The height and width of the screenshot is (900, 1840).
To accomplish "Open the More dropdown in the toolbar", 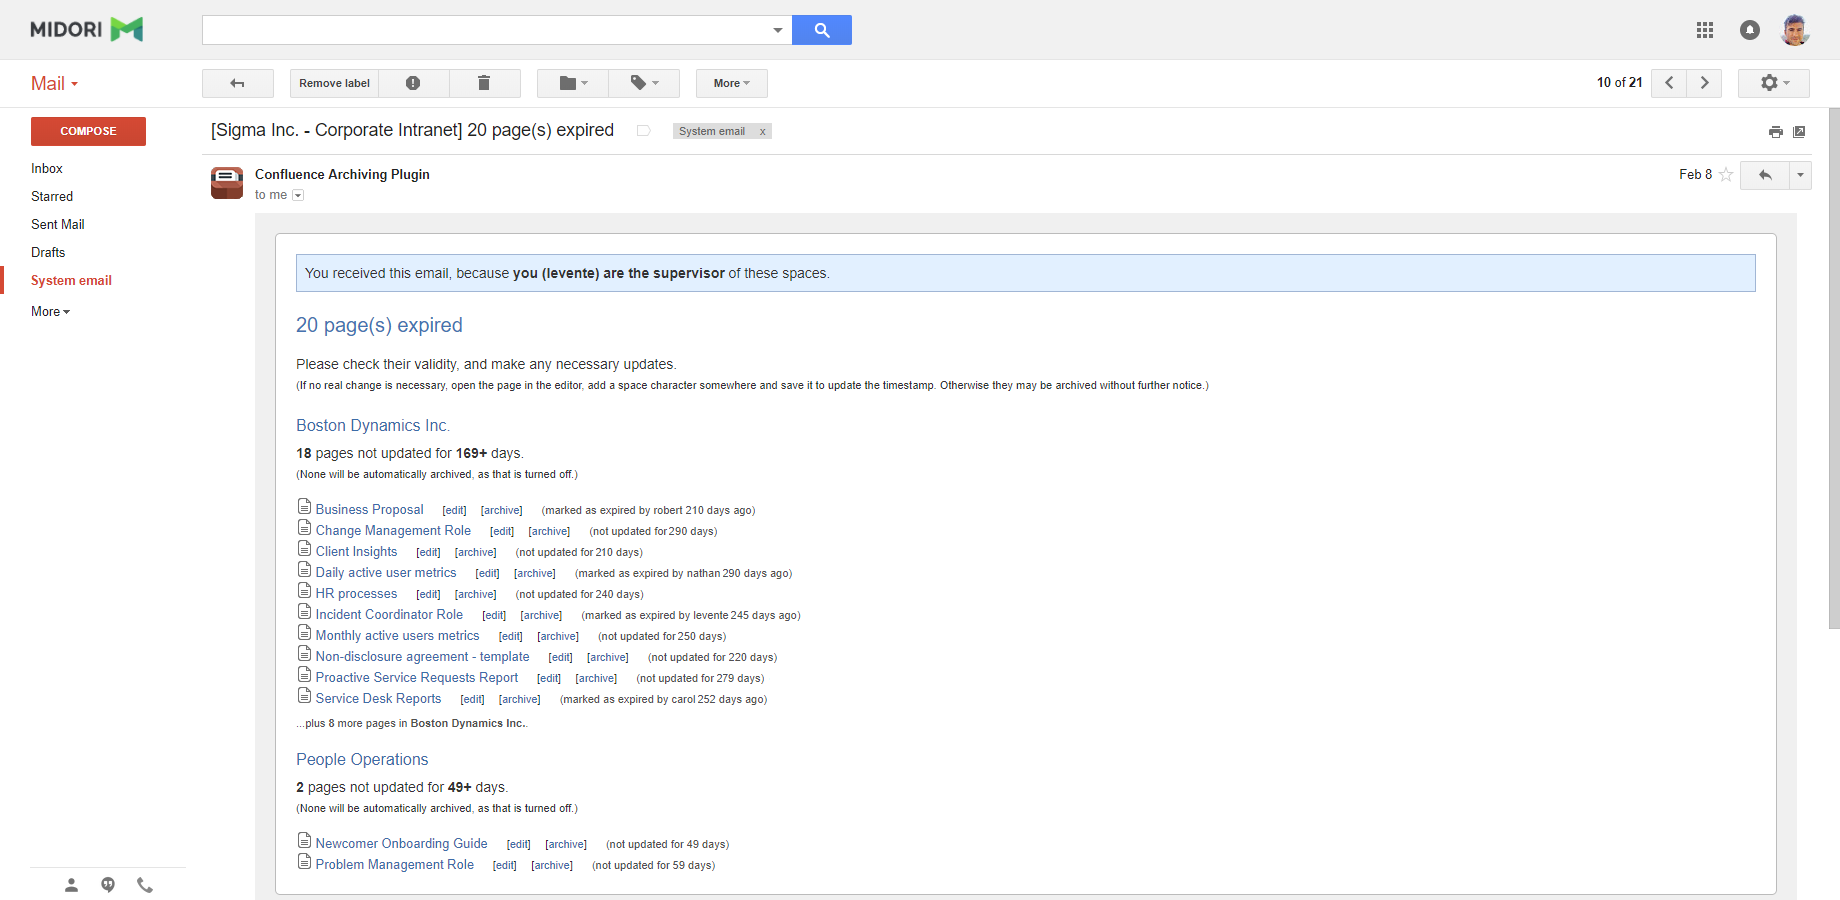I will 731,83.
